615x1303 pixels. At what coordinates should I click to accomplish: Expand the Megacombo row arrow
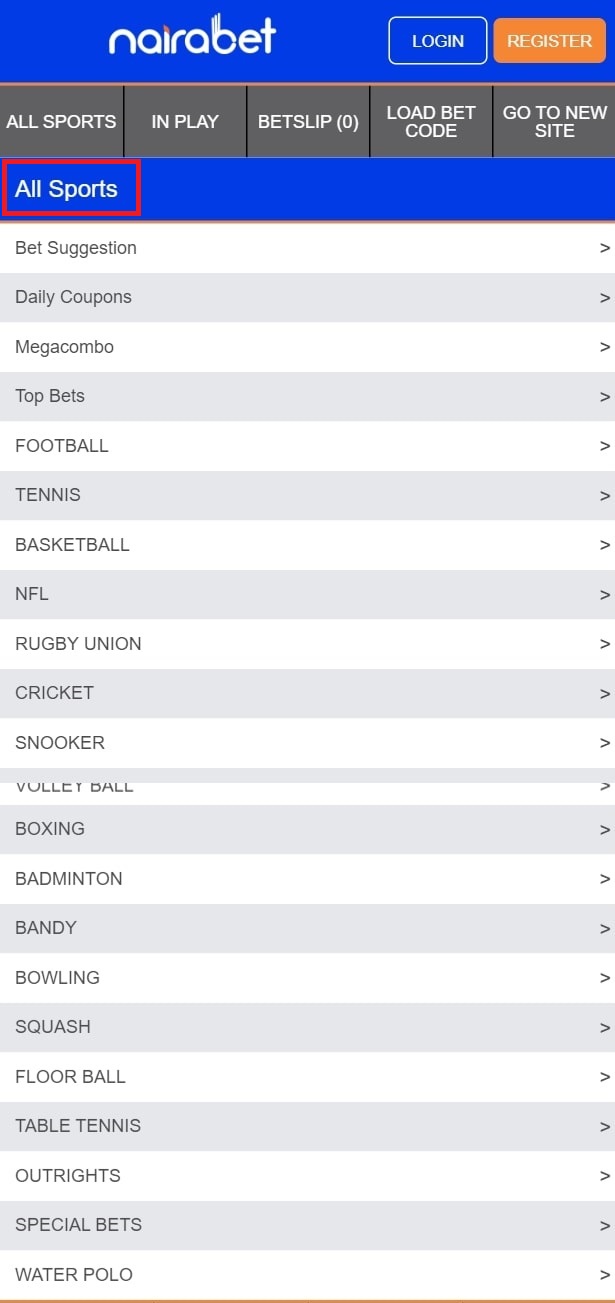(x=604, y=347)
